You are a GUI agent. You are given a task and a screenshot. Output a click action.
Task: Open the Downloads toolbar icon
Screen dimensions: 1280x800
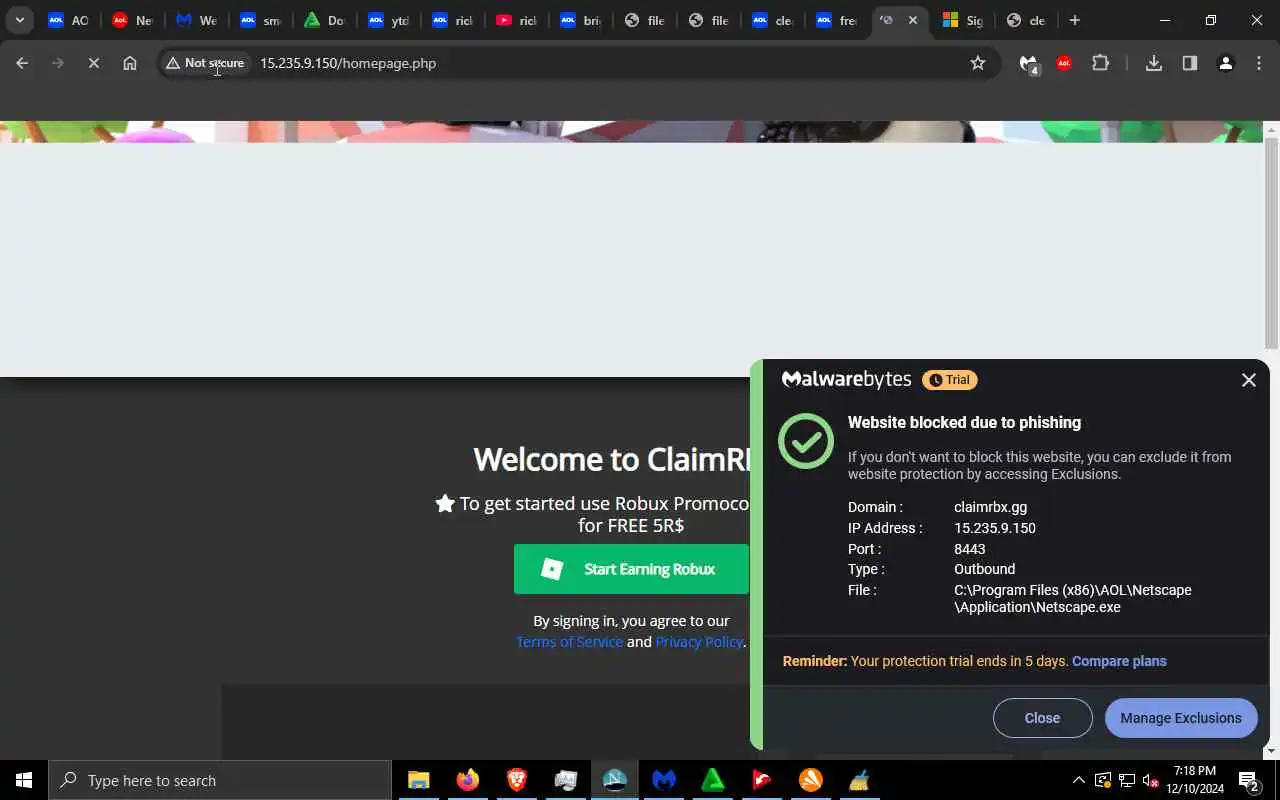pos(1154,63)
